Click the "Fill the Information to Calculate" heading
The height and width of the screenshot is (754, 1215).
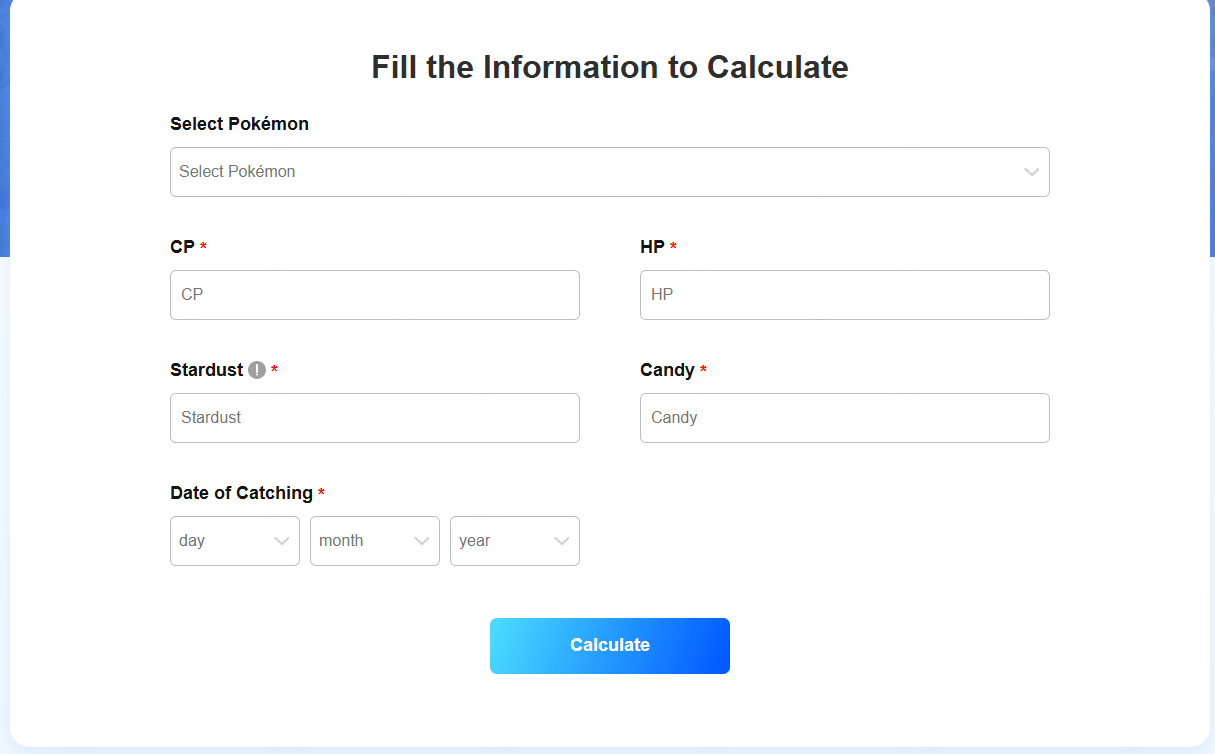coord(610,67)
